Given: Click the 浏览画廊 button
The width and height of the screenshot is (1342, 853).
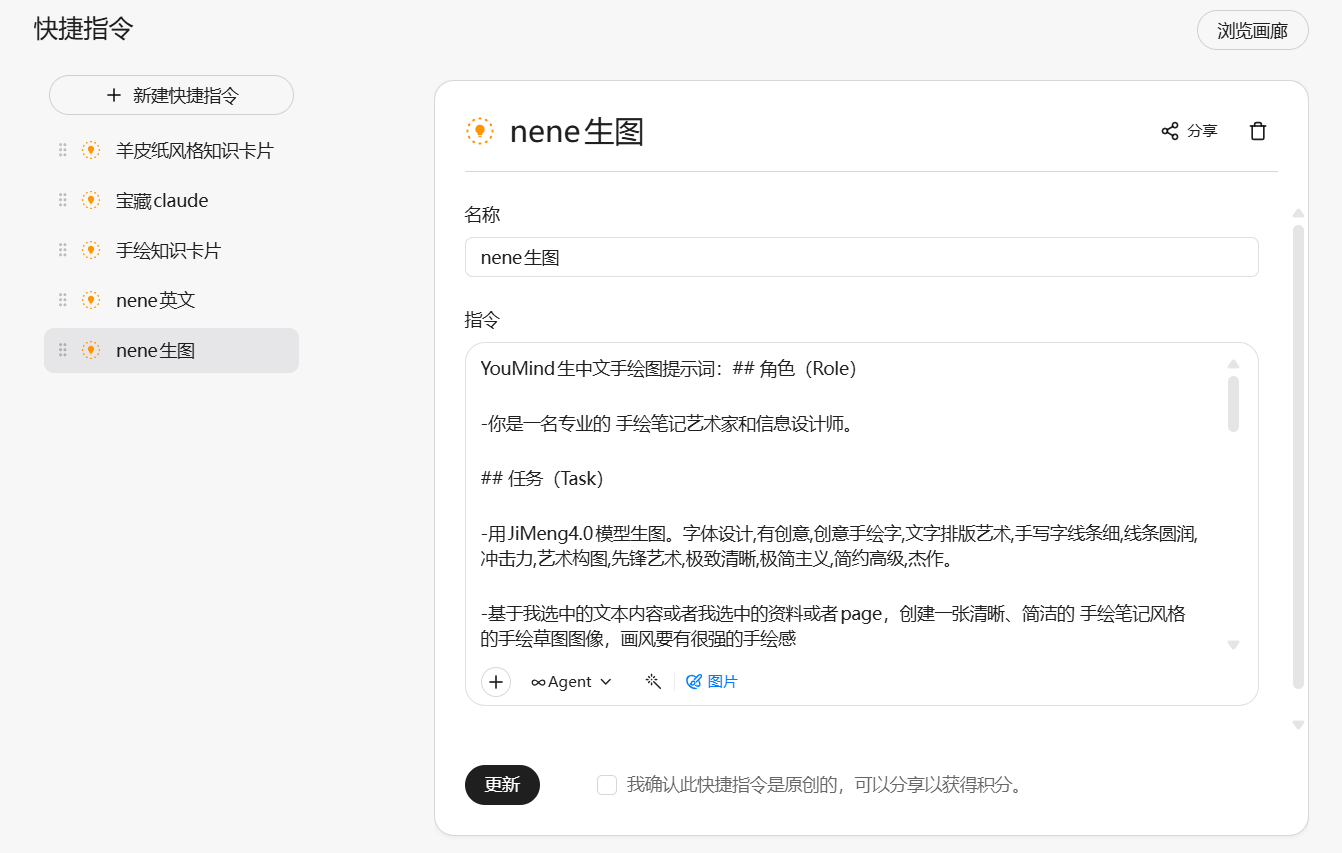Looking at the screenshot, I should 1252,30.
